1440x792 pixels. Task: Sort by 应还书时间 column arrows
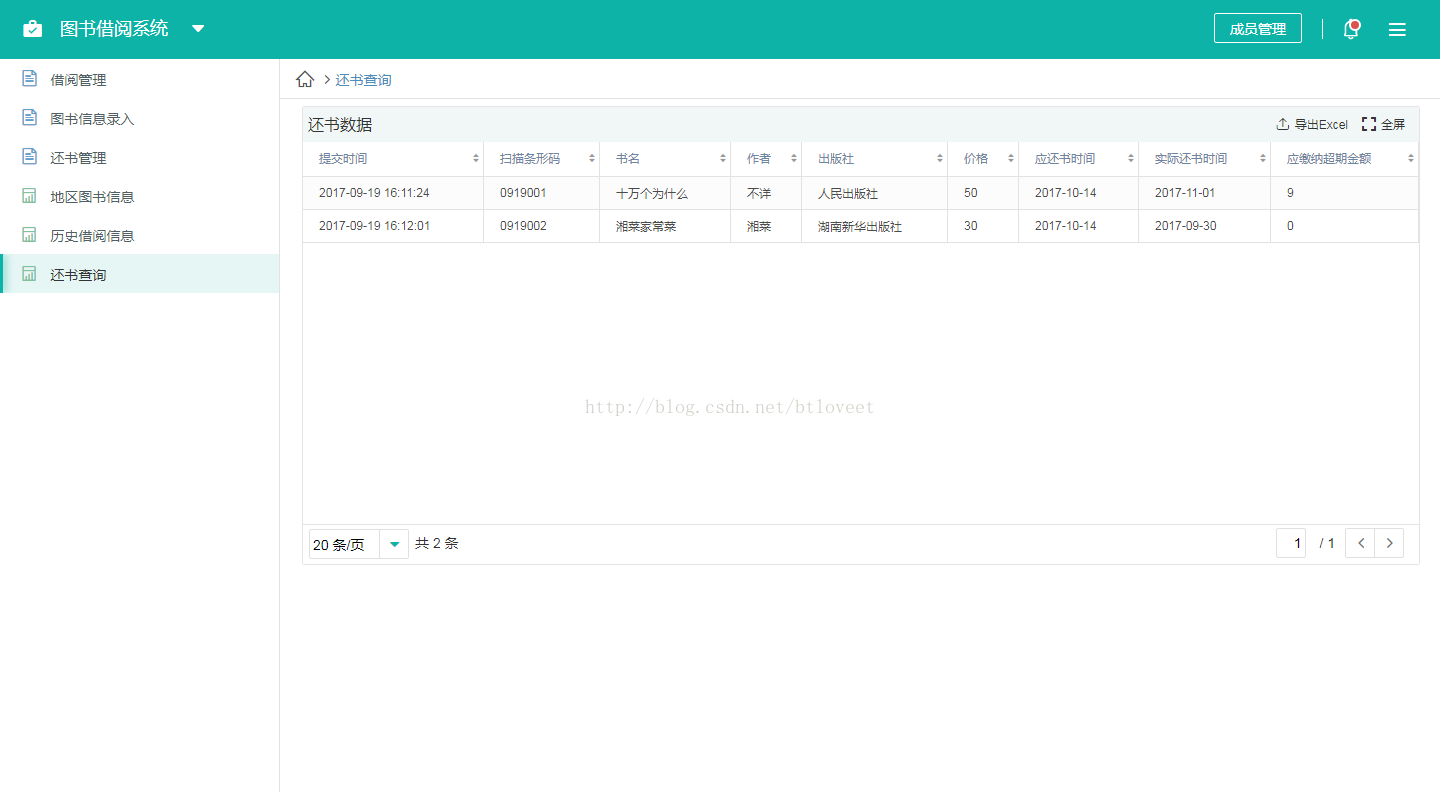click(x=1130, y=158)
